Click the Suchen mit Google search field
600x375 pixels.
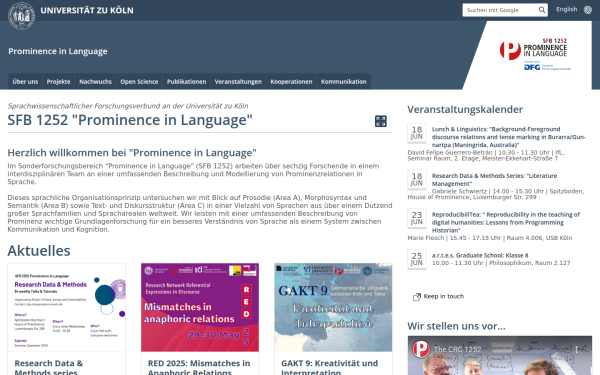point(499,10)
